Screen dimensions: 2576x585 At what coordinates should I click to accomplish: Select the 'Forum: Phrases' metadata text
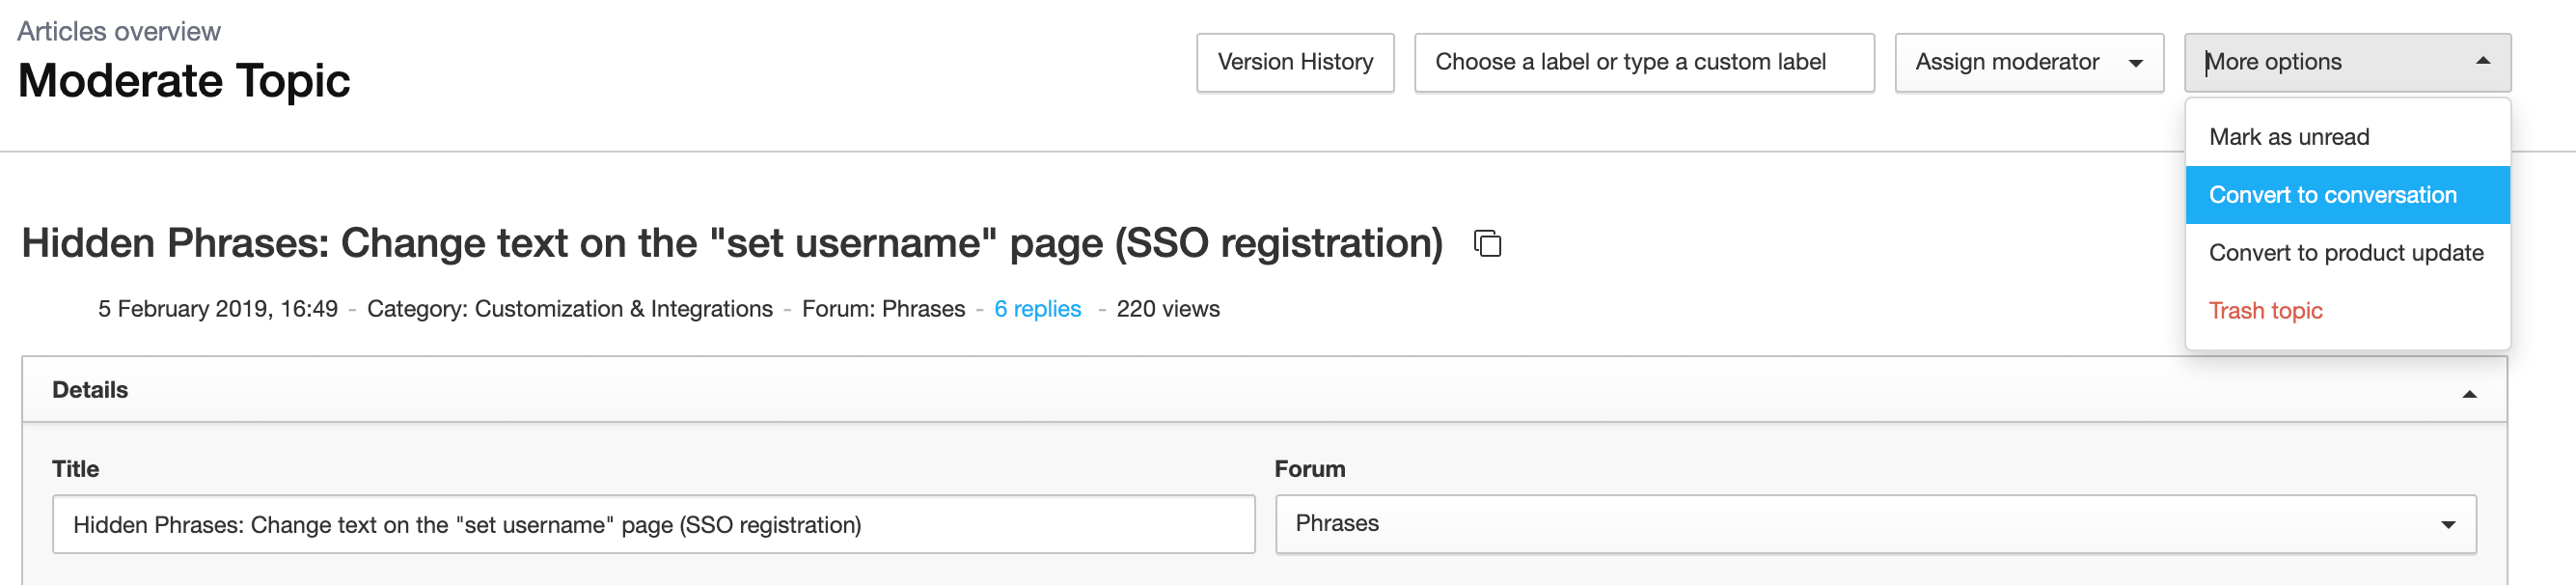tap(883, 309)
